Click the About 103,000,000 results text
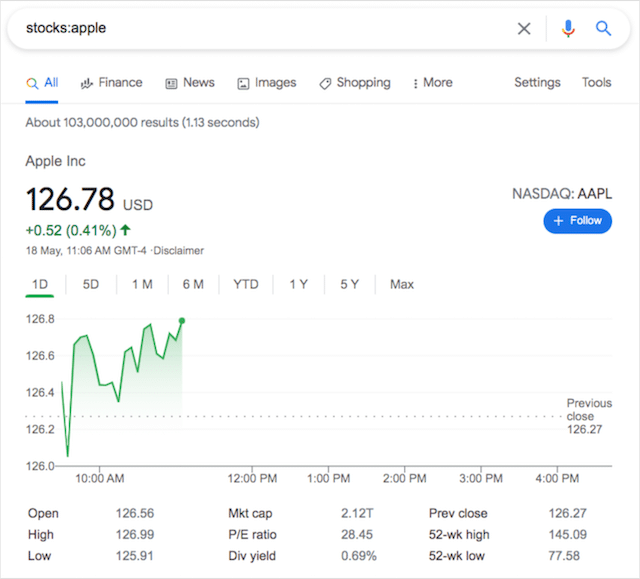This screenshot has height=579, width=640. point(142,122)
